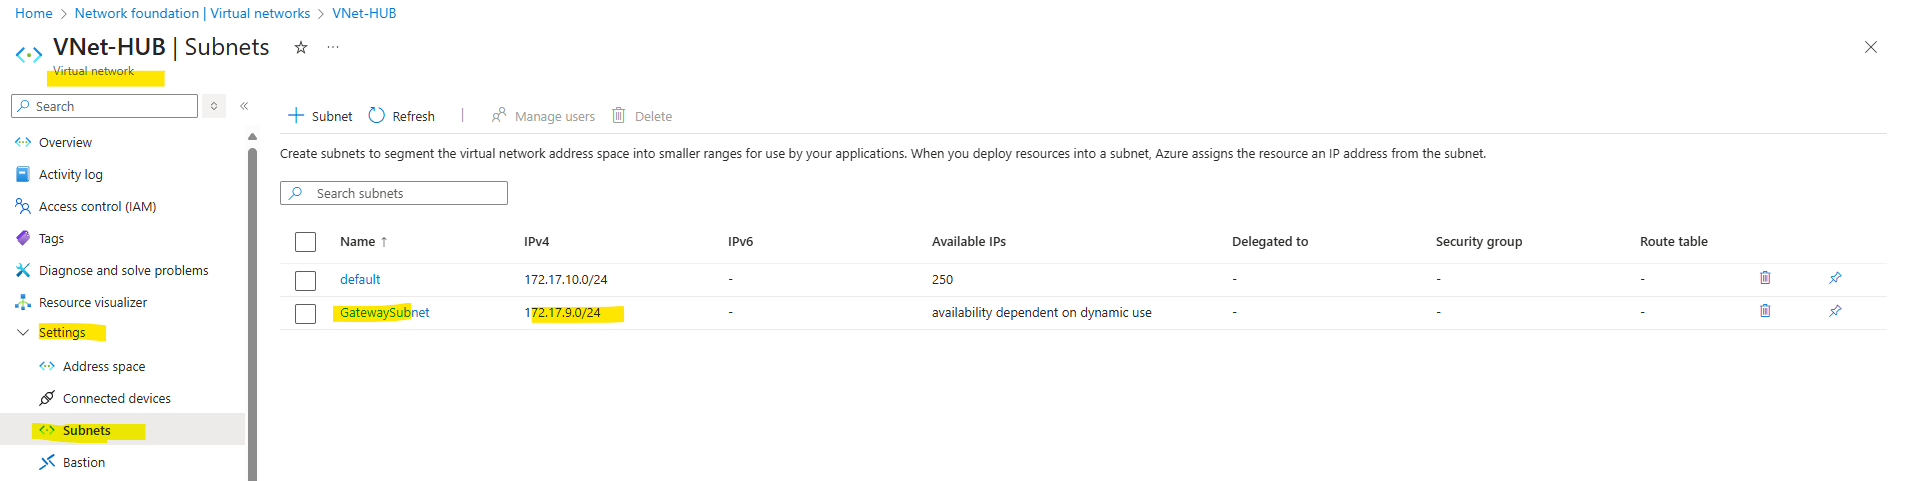Click the favorite star icon beside Subnets title
This screenshot has height=481, width=1906.
[300, 47]
